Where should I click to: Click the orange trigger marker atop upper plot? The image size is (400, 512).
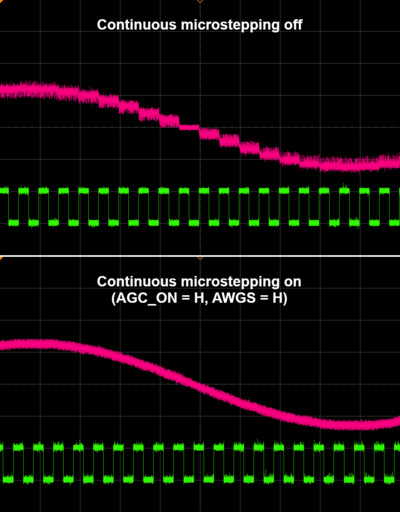(200, 1)
